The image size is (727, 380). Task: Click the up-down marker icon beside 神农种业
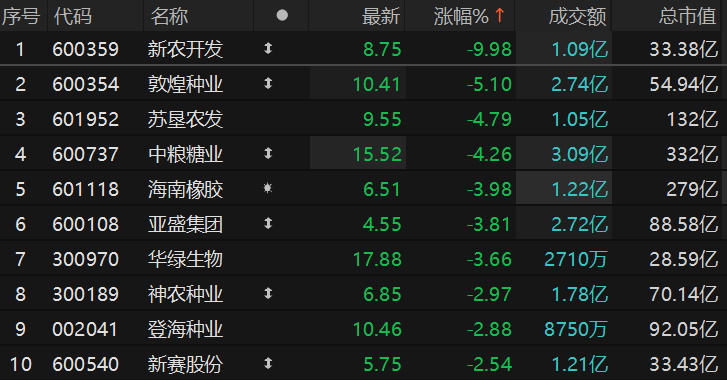pyautogui.click(x=268, y=293)
